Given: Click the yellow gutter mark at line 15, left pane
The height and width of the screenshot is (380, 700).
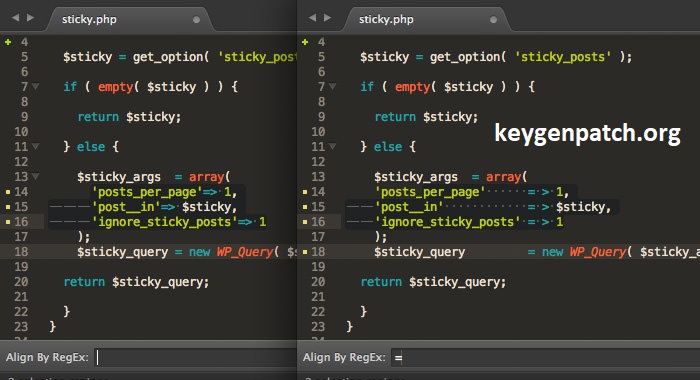Looking at the screenshot, I should [8, 207].
